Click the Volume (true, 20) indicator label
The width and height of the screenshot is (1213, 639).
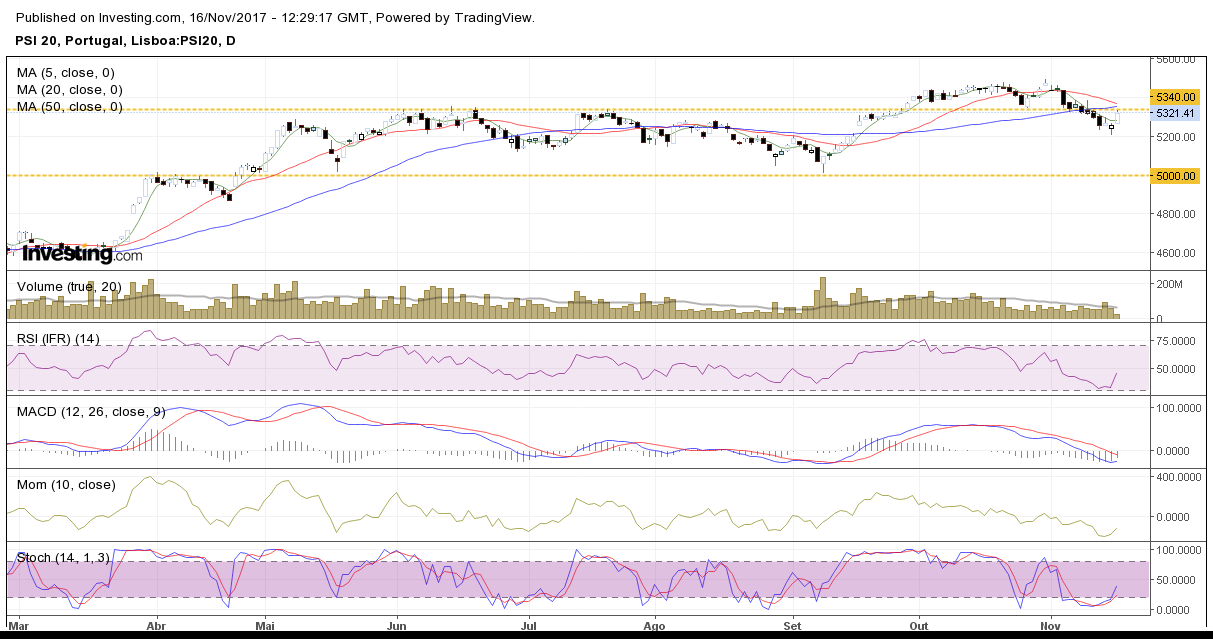[x=69, y=287]
